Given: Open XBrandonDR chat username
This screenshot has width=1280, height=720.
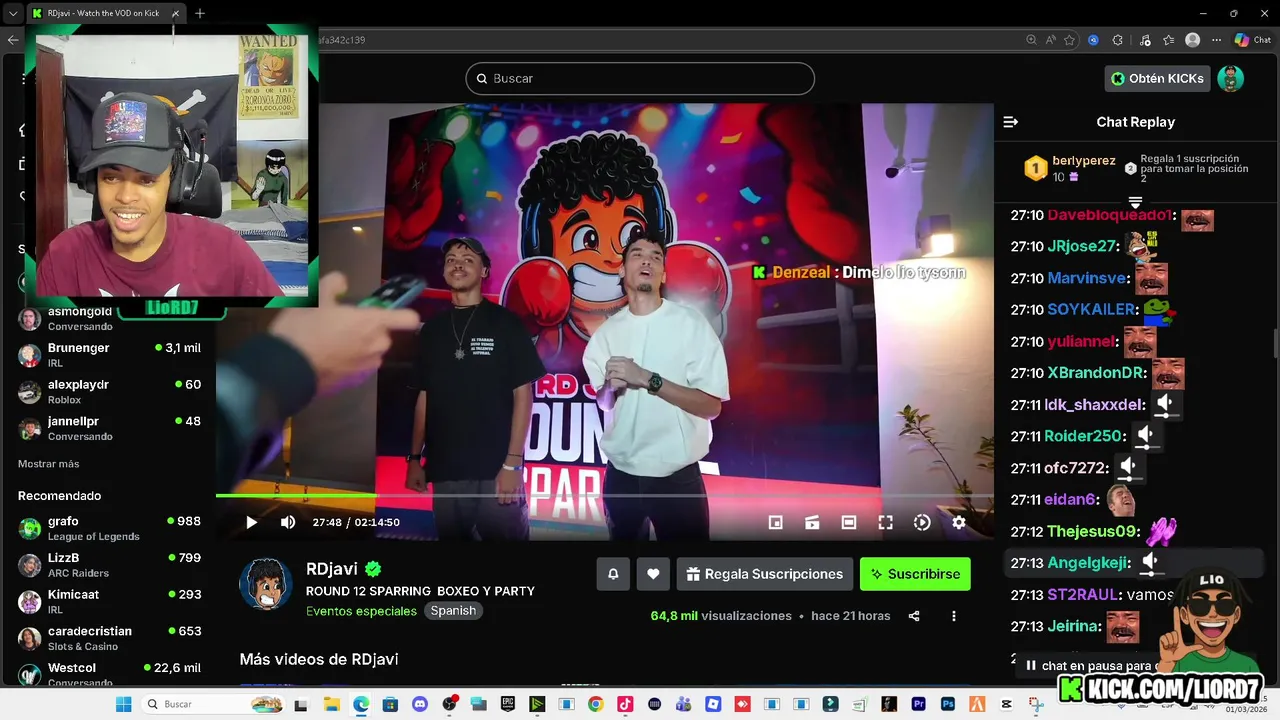Looking at the screenshot, I should (x=1097, y=373).
